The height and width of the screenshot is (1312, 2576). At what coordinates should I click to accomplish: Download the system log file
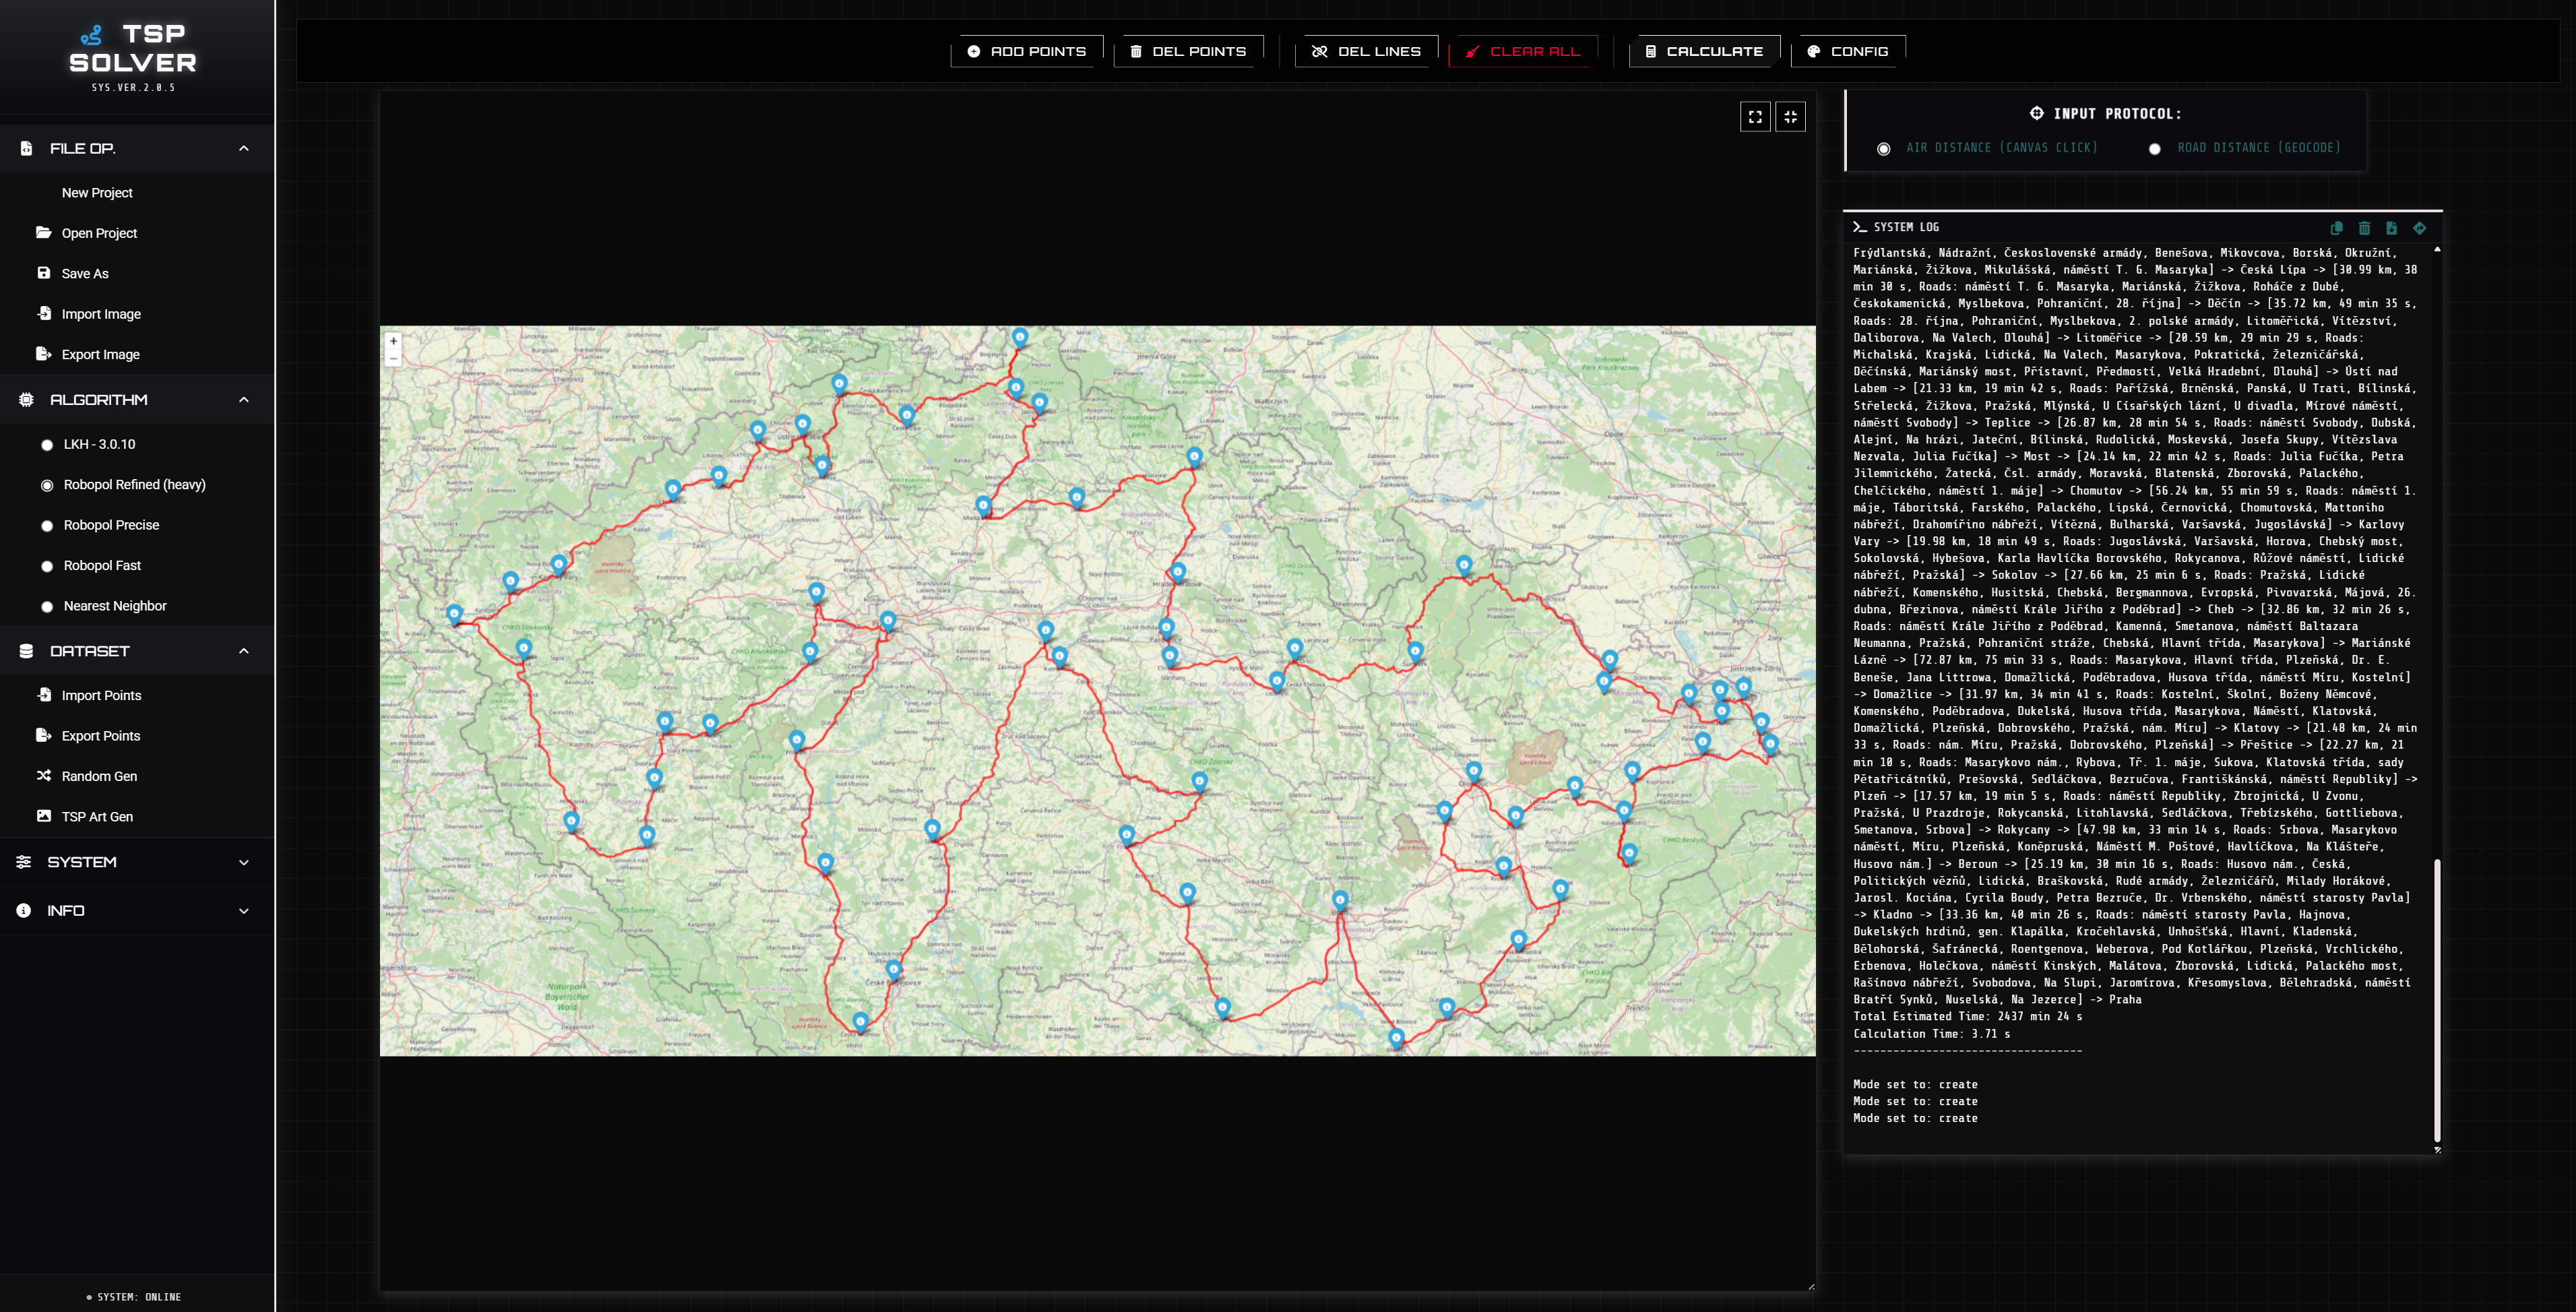pyautogui.click(x=2391, y=228)
